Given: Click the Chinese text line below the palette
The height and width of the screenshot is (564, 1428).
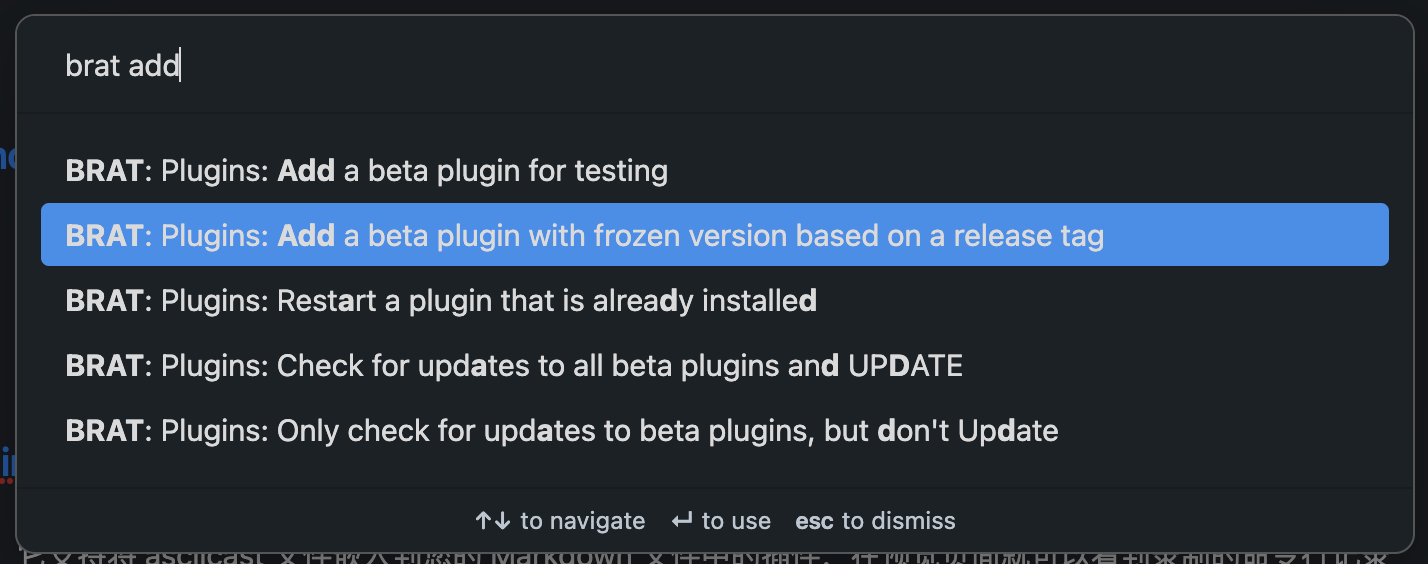Looking at the screenshot, I should click(700, 553).
